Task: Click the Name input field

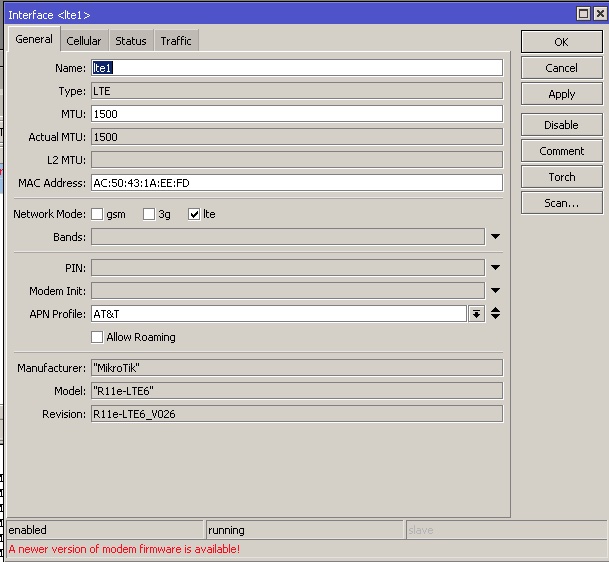Action: click(x=297, y=68)
